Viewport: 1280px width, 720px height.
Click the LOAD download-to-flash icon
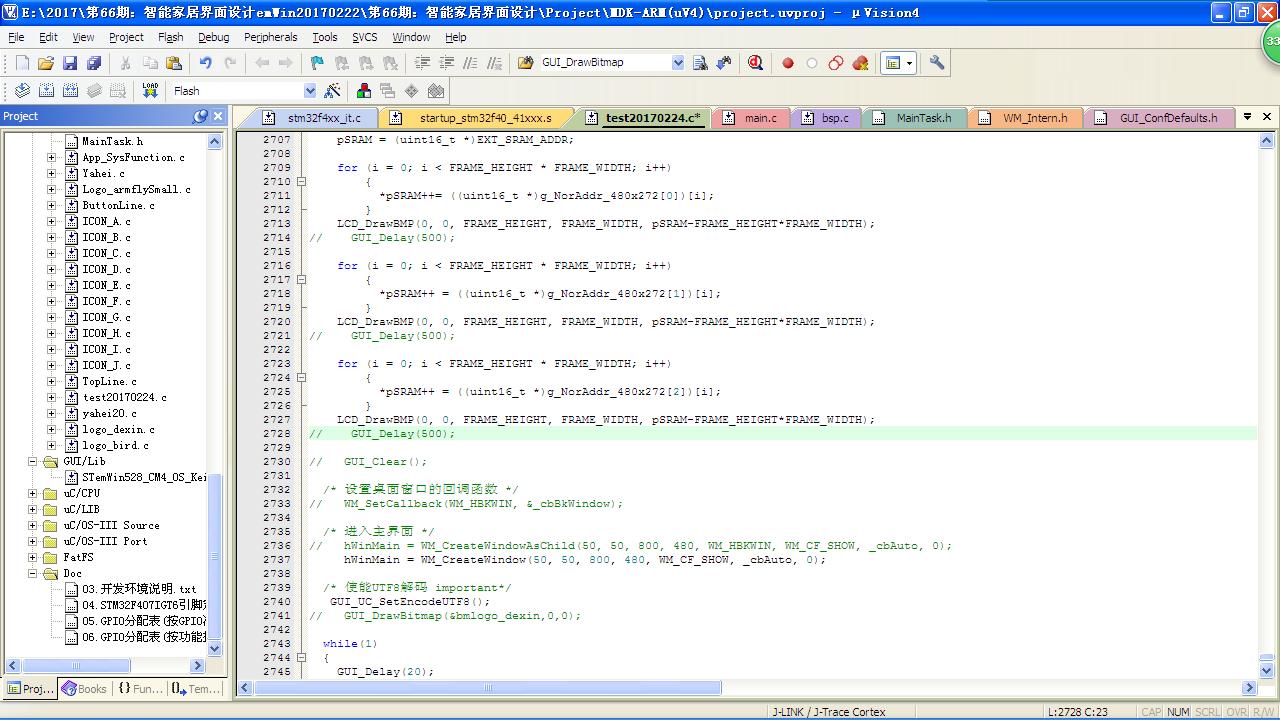[x=150, y=91]
